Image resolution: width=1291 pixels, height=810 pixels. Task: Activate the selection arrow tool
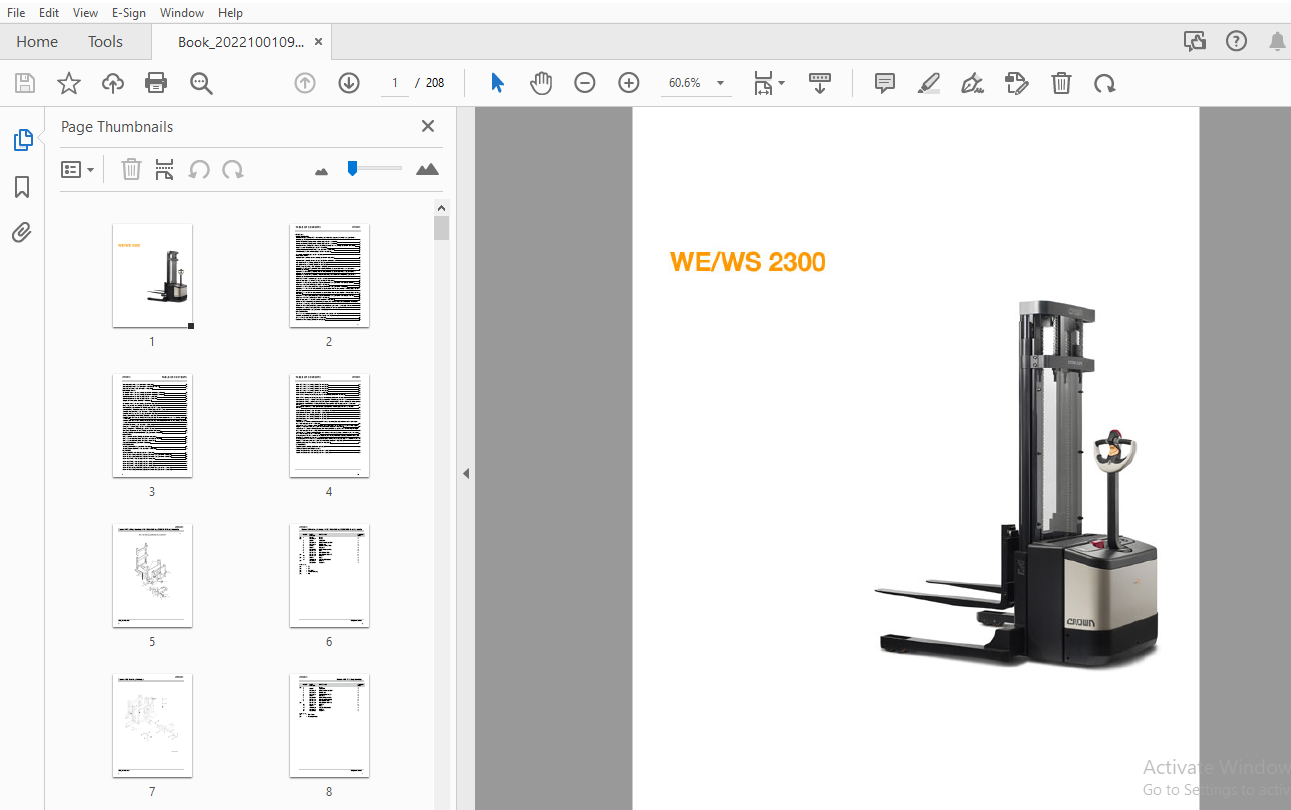point(497,83)
